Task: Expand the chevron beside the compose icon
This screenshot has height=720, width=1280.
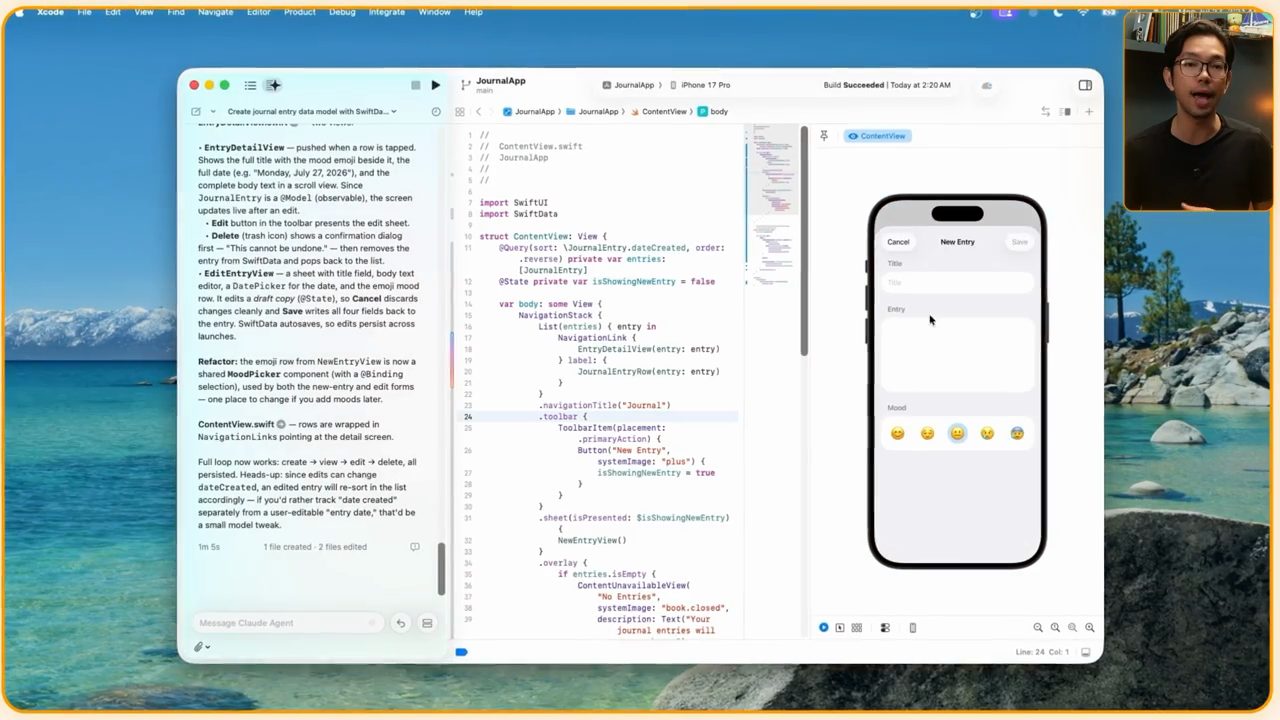Action: click(x=213, y=112)
